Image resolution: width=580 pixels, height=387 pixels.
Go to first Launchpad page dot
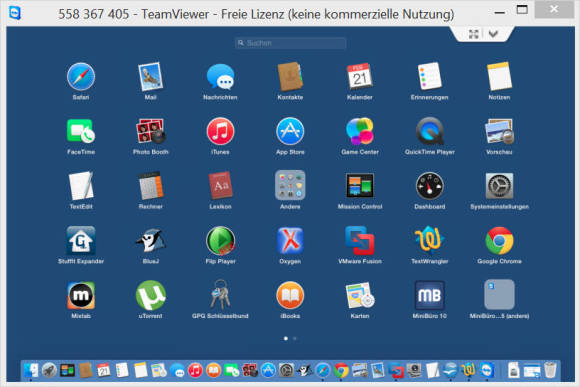tap(286, 338)
